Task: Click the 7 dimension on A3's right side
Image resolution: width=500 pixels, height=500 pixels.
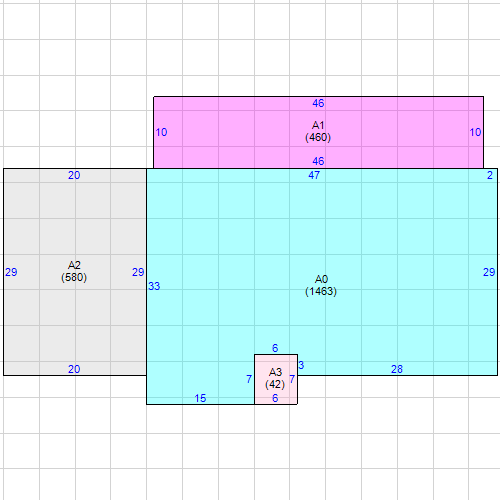Action: (292, 379)
